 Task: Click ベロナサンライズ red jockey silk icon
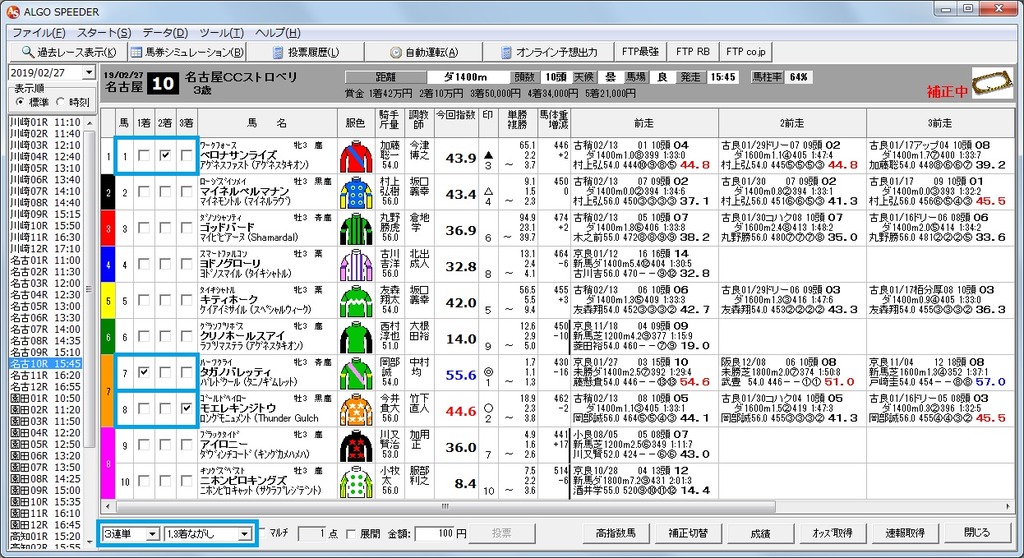pyautogui.click(x=356, y=156)
